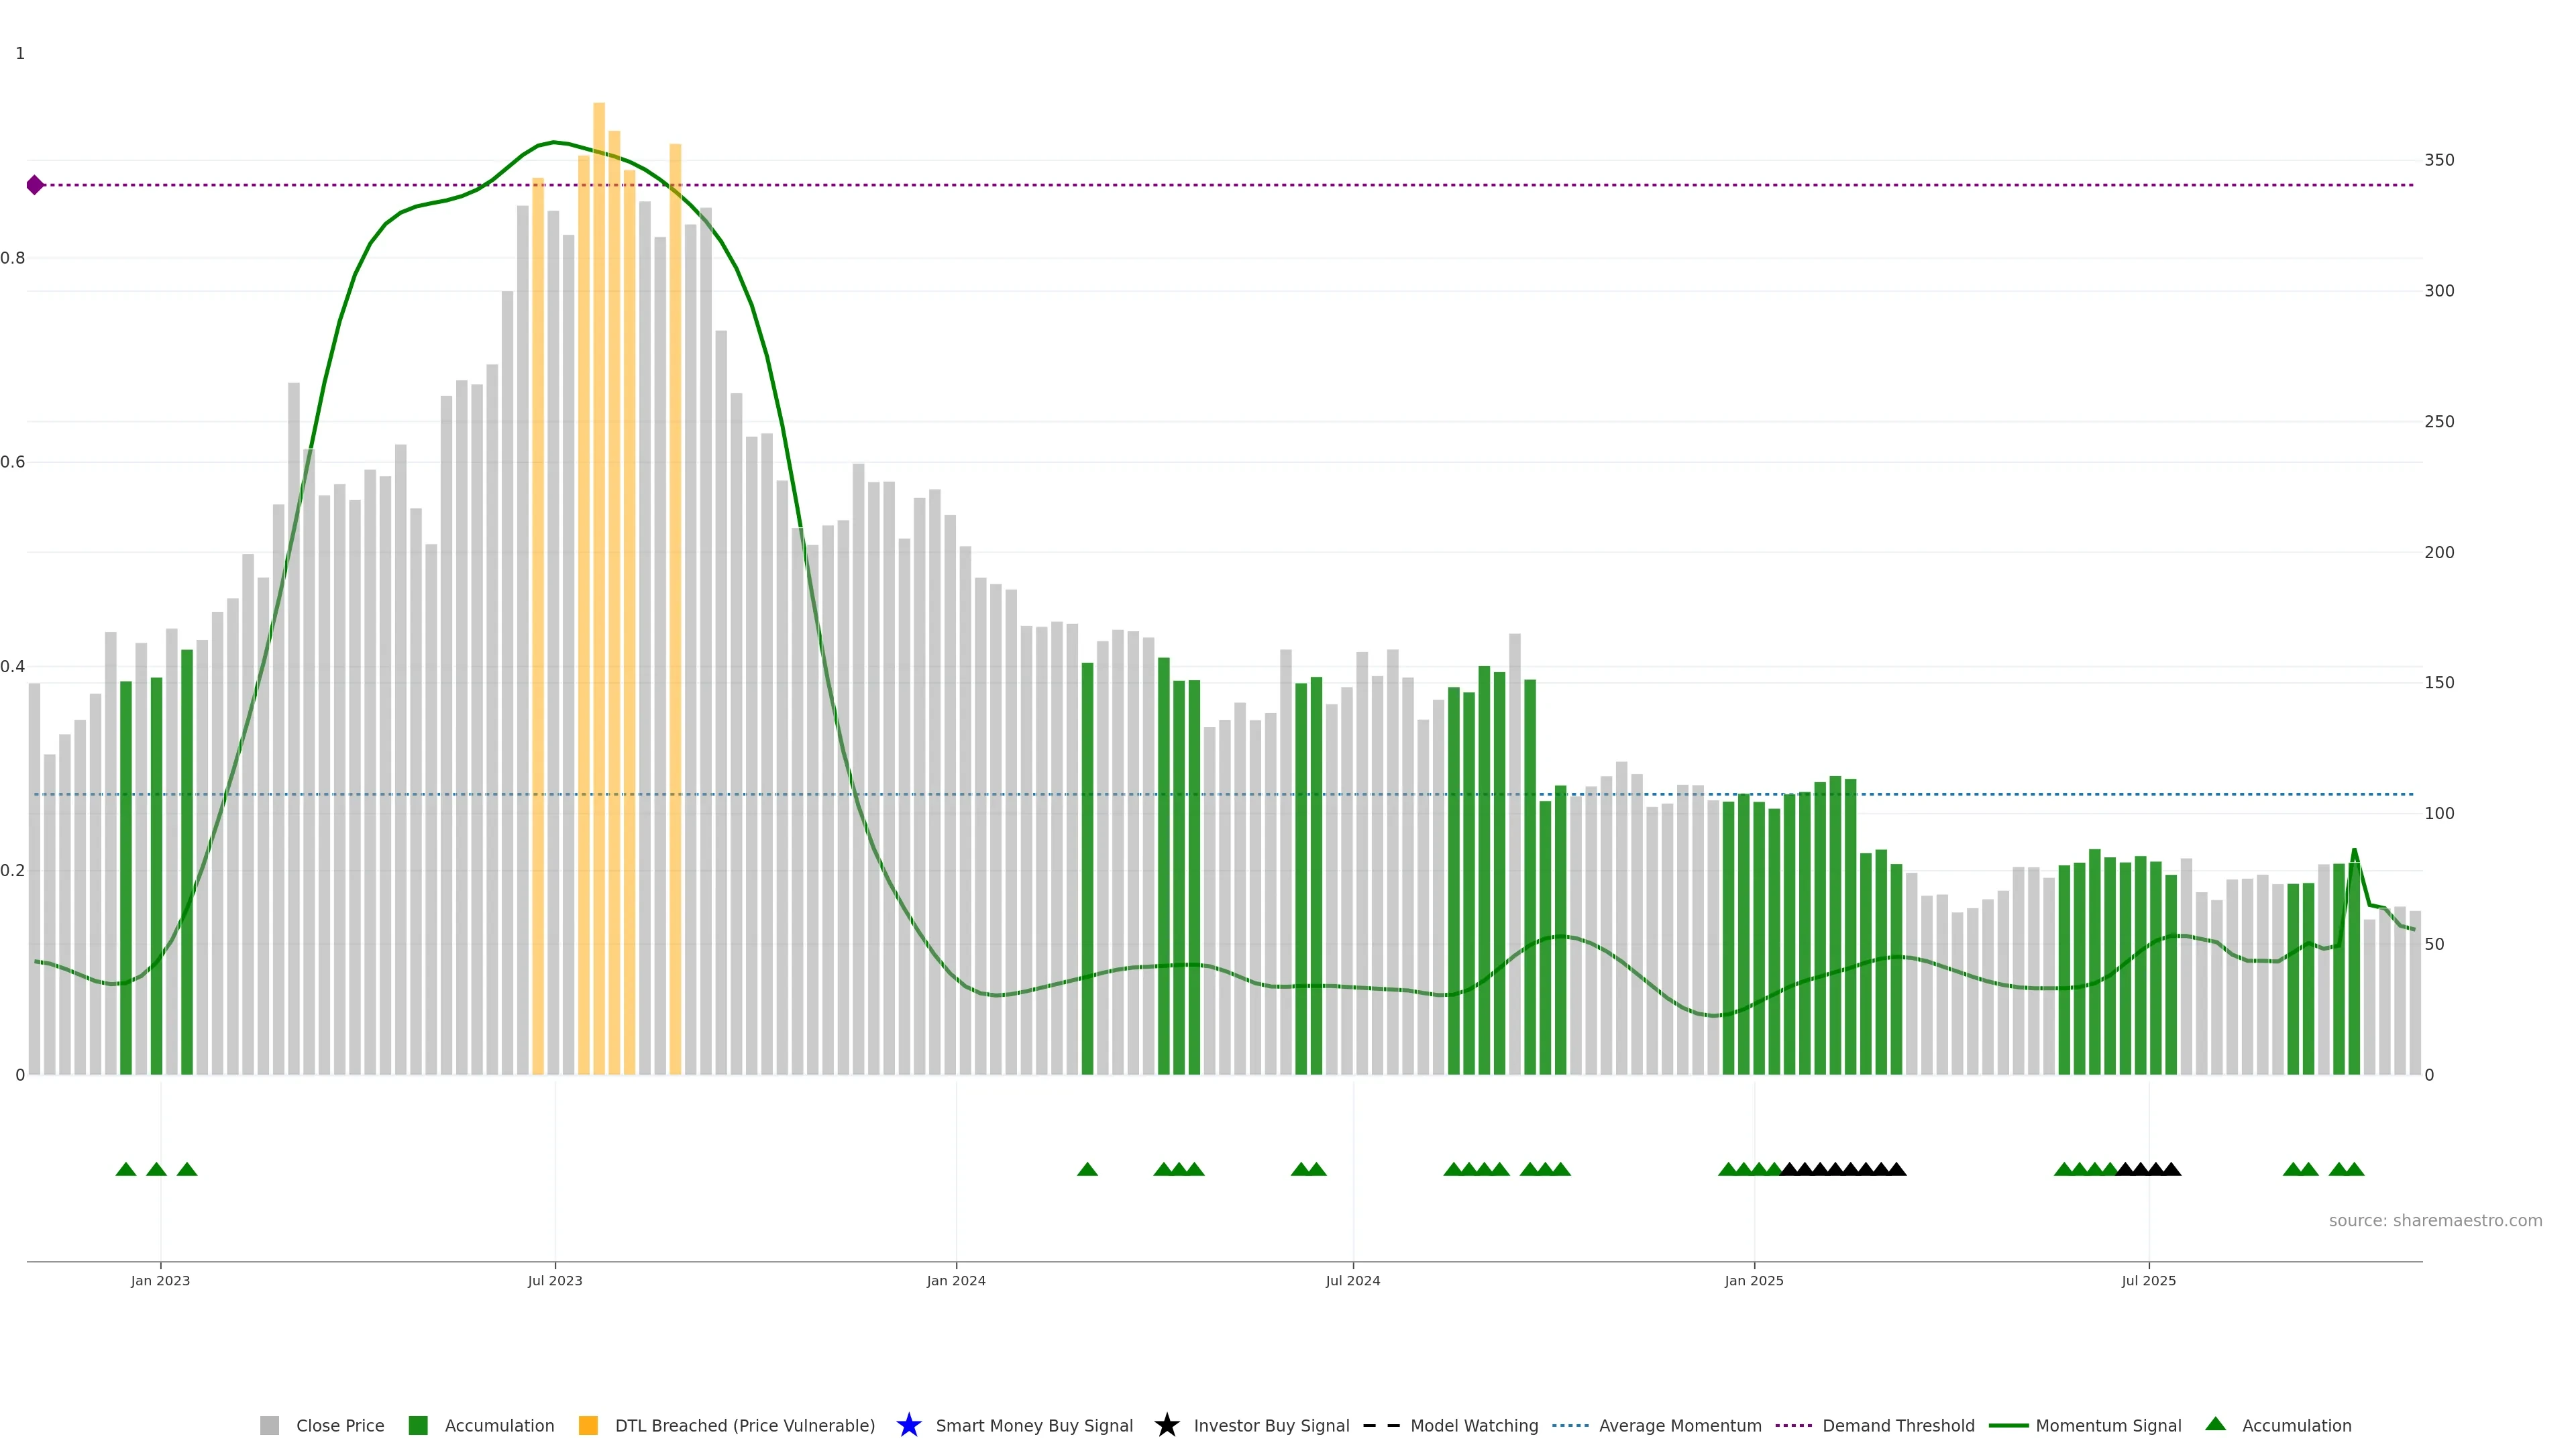This screenshot has width=2576, height=1449.
Task: Click the tallest orange DTL Breached bar
Action: 599,588
